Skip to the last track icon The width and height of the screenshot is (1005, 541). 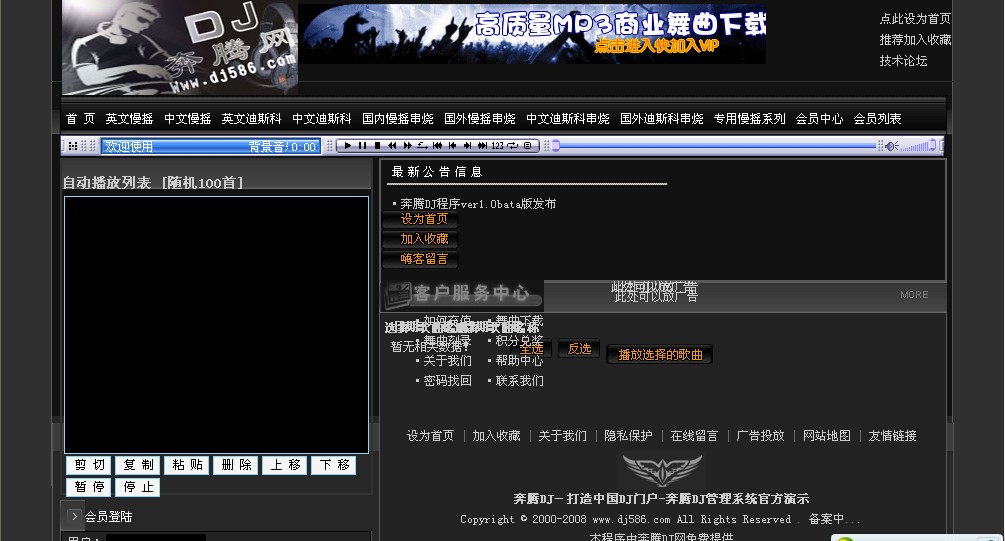click(482, 146)
